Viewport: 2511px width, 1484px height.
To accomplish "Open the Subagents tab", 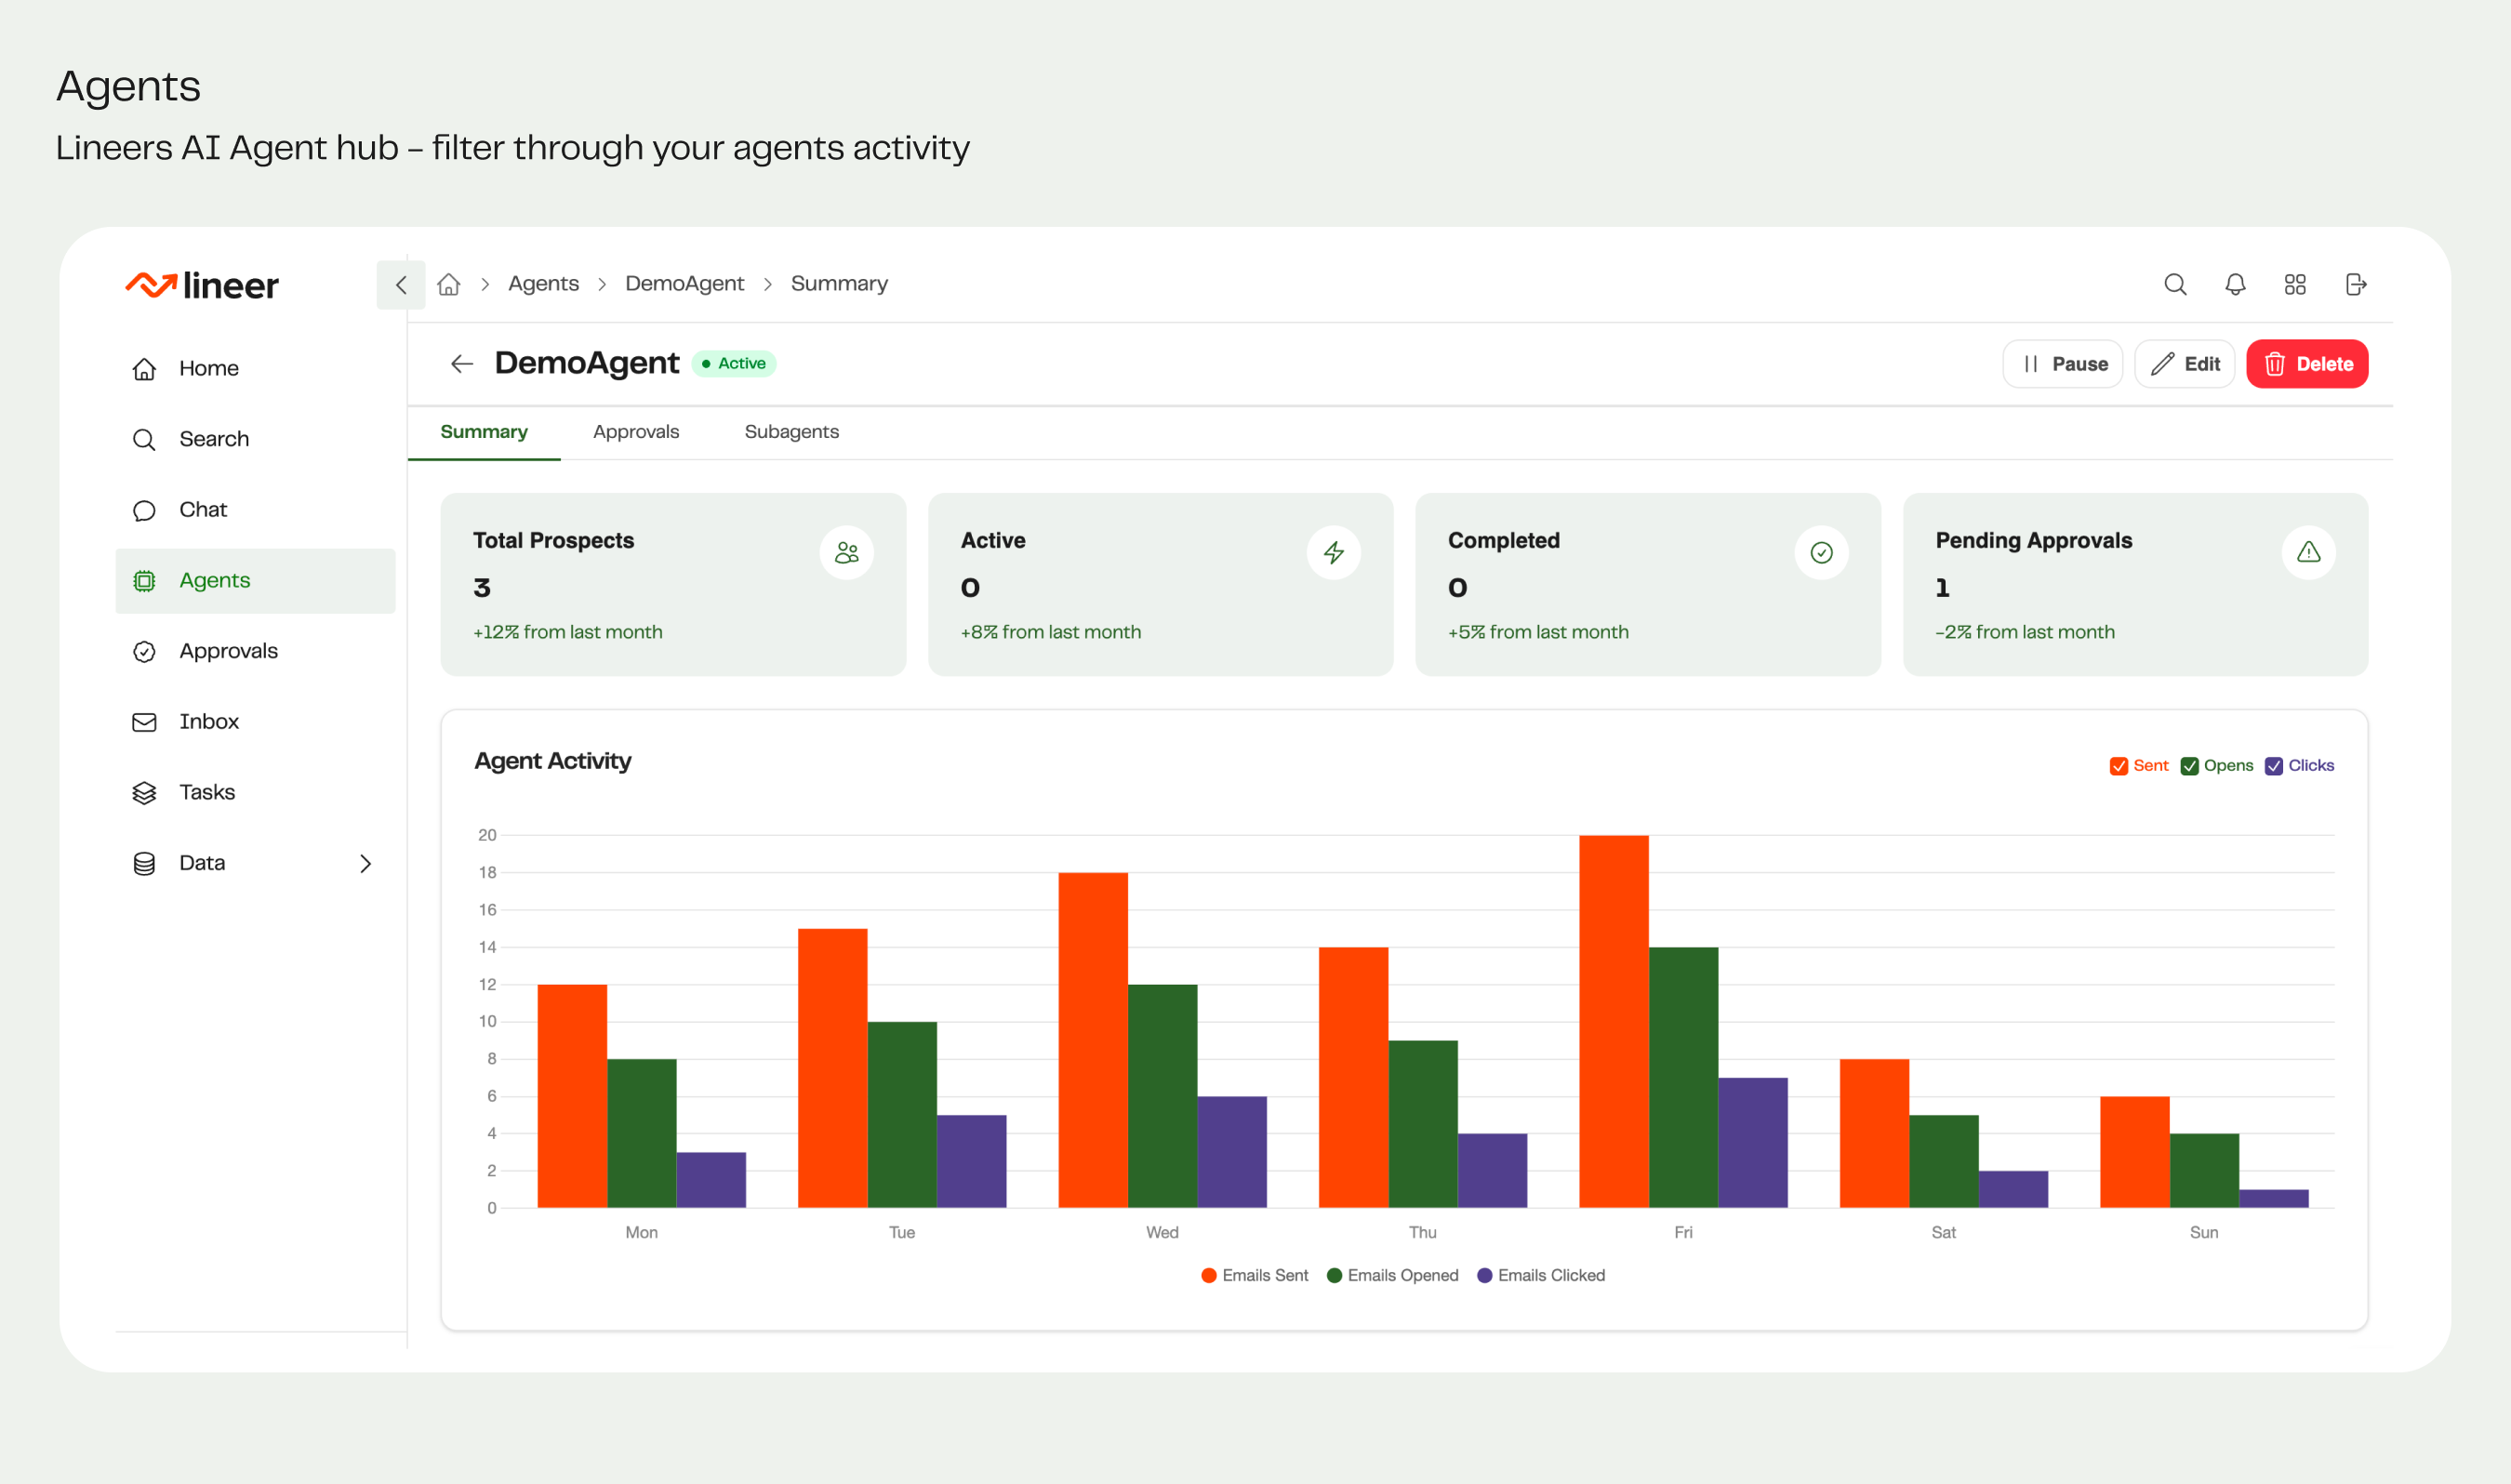I will pos(791,432).
